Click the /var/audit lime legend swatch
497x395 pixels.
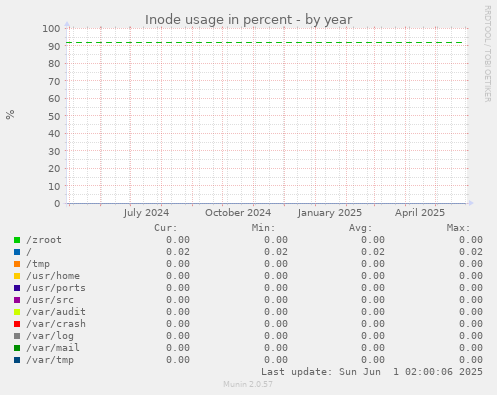coord(17,312)
